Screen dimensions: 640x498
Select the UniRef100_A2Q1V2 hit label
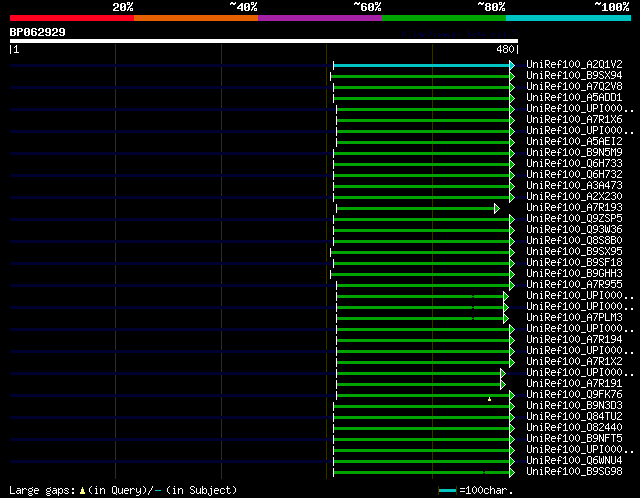click(574, 64)
